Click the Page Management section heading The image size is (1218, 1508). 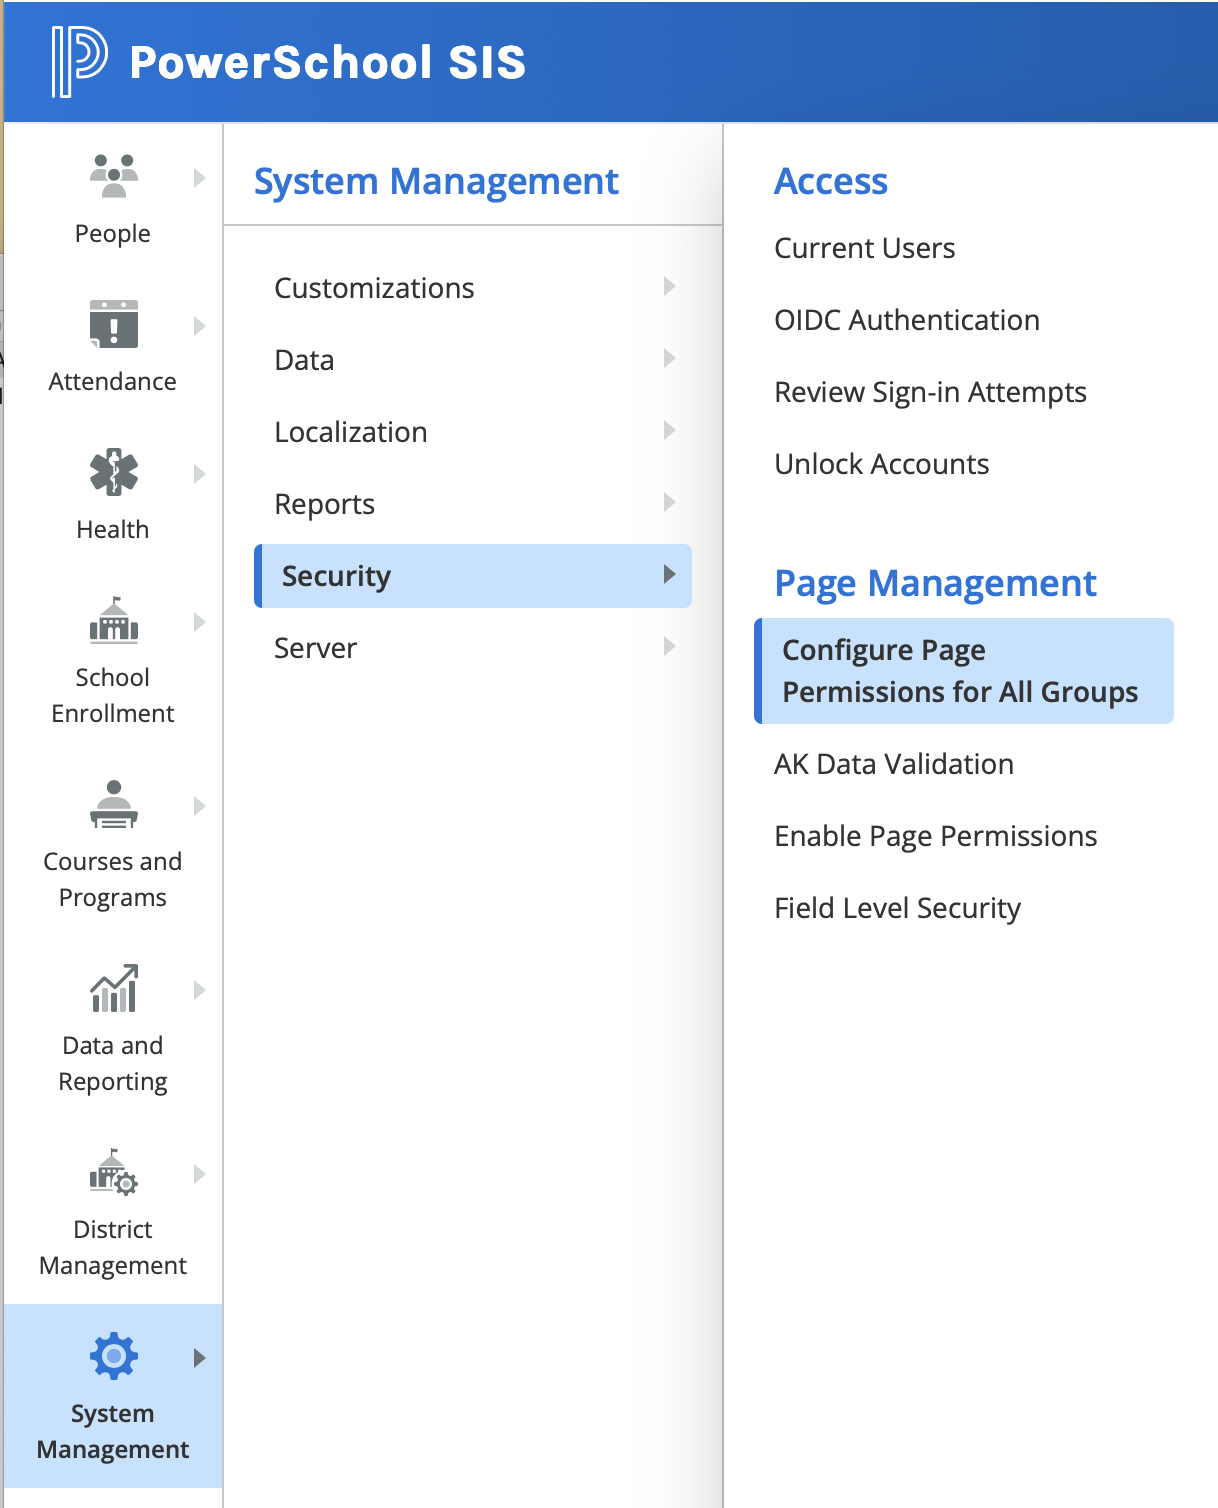click(x=935, y=583)
